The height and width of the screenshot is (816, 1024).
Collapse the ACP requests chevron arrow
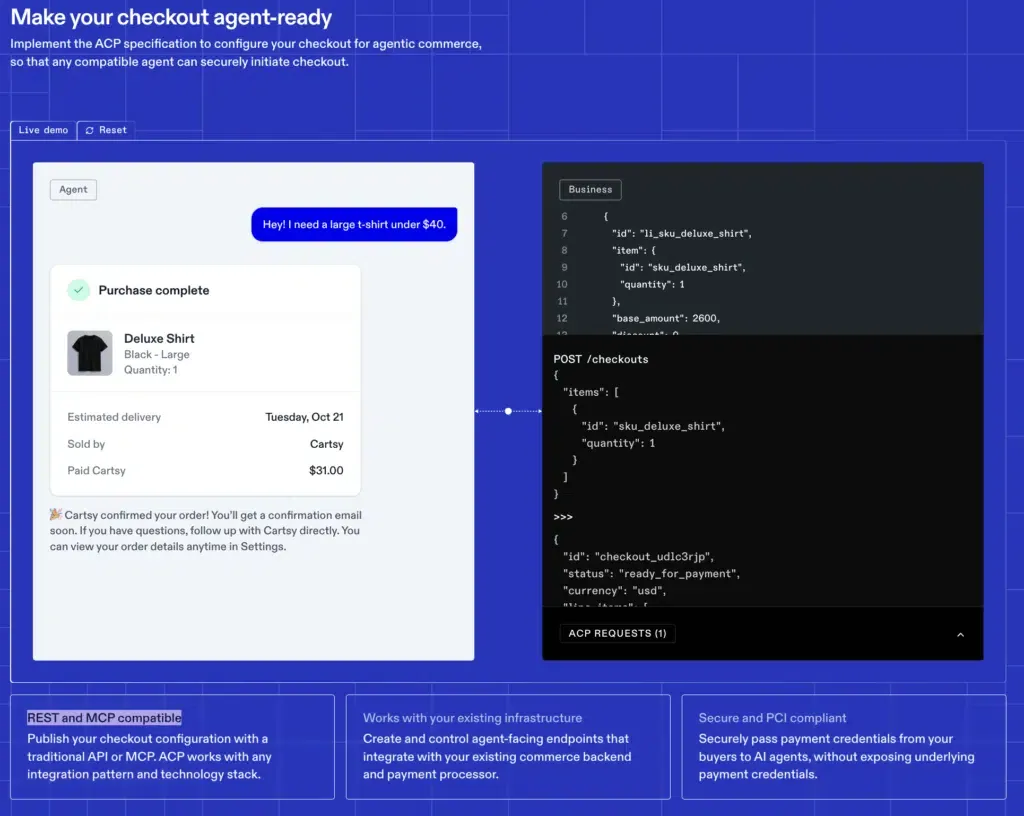(x=960, y=634)
